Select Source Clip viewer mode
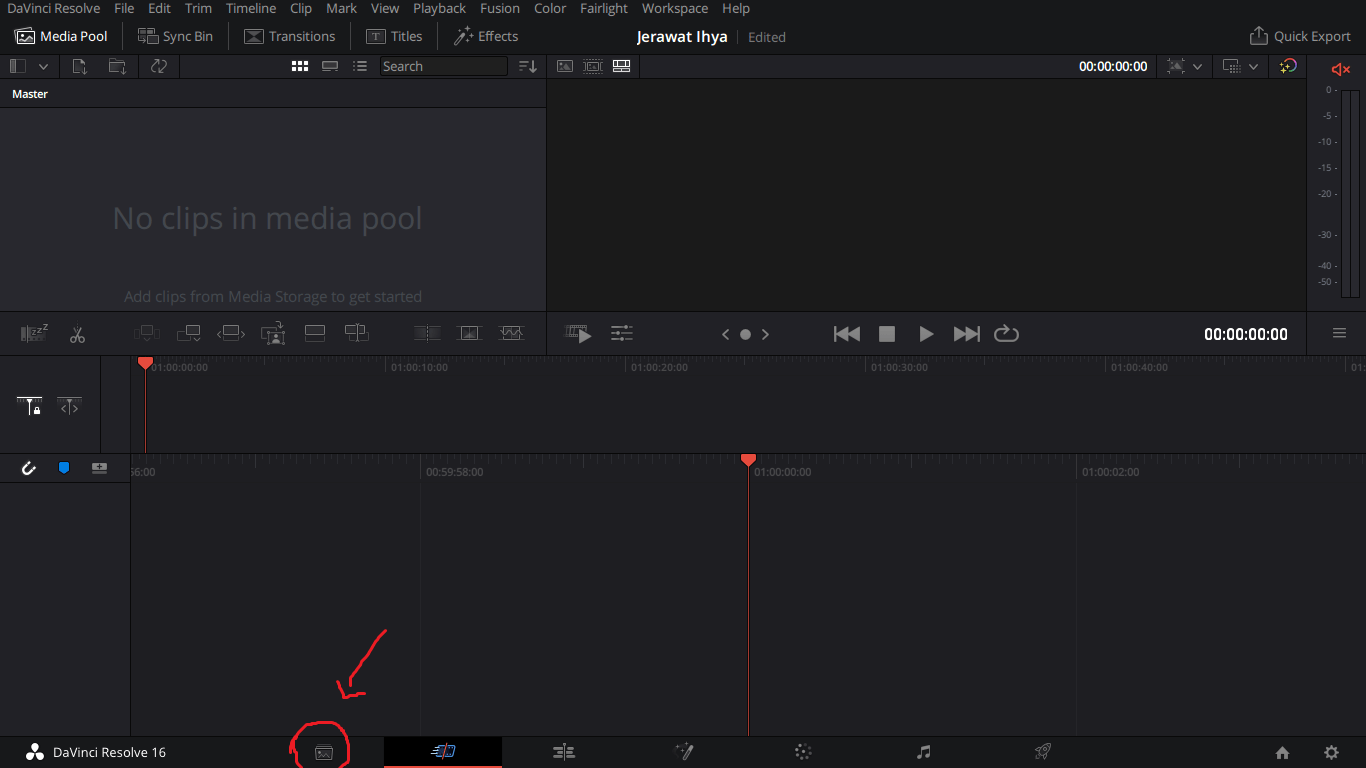This screenshot has width=1366, height=768. pyautogui.click(x=565, y=66)
